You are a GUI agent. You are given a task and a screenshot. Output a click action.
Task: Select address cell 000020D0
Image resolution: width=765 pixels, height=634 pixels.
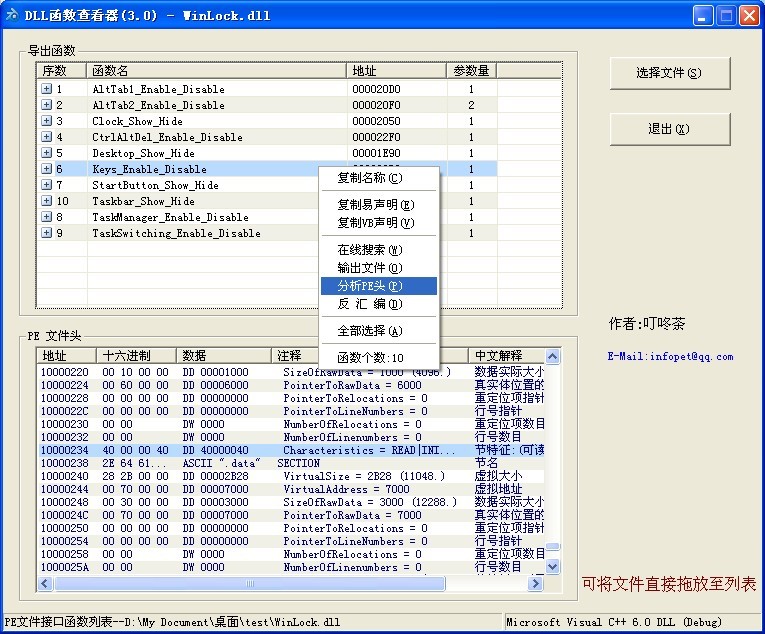(376, 89)
